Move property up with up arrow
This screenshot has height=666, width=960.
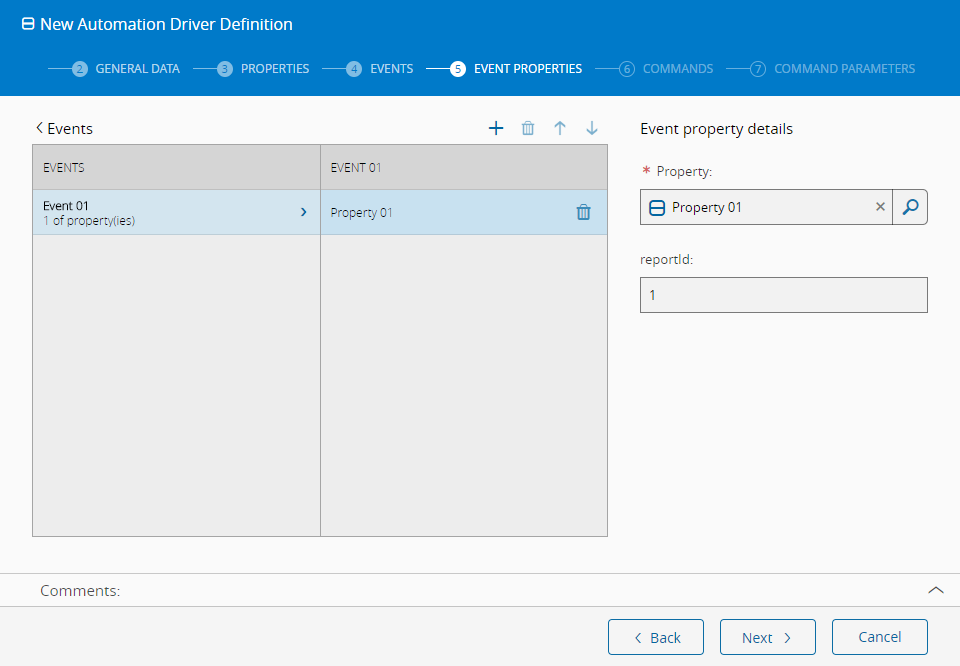(x=560, y=128)
